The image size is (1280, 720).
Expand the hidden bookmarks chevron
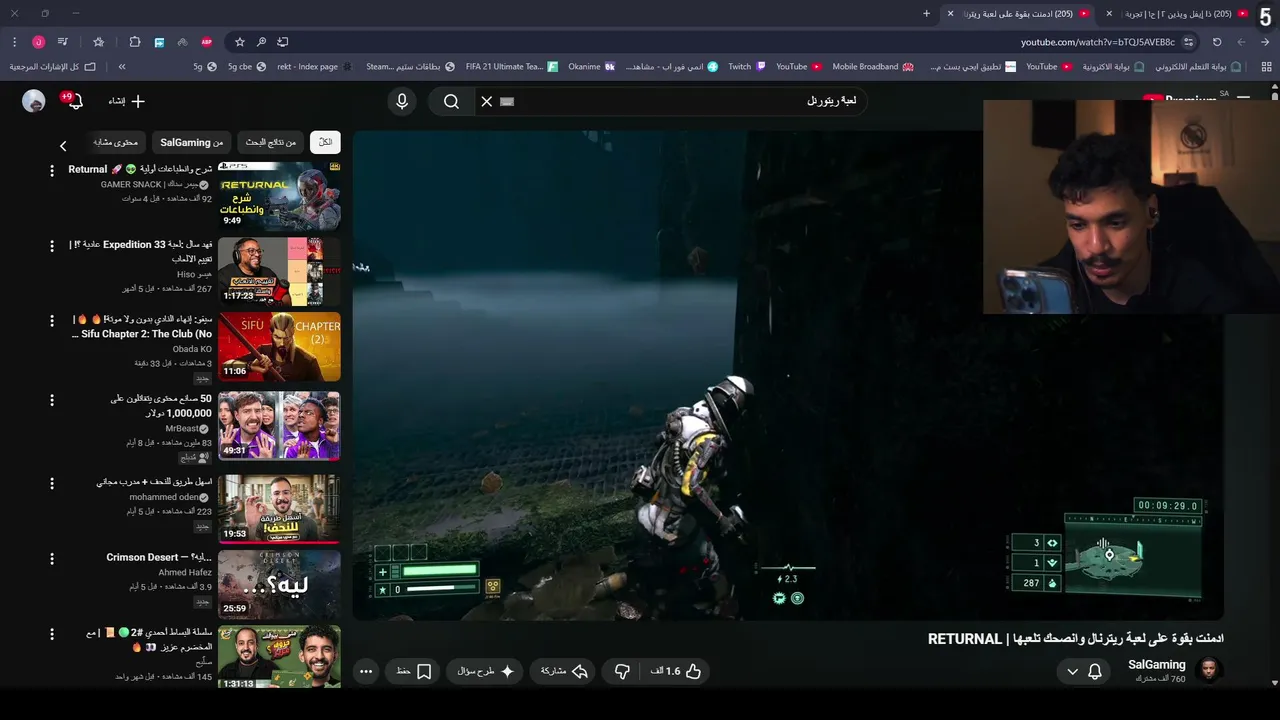tap(122, 67)
